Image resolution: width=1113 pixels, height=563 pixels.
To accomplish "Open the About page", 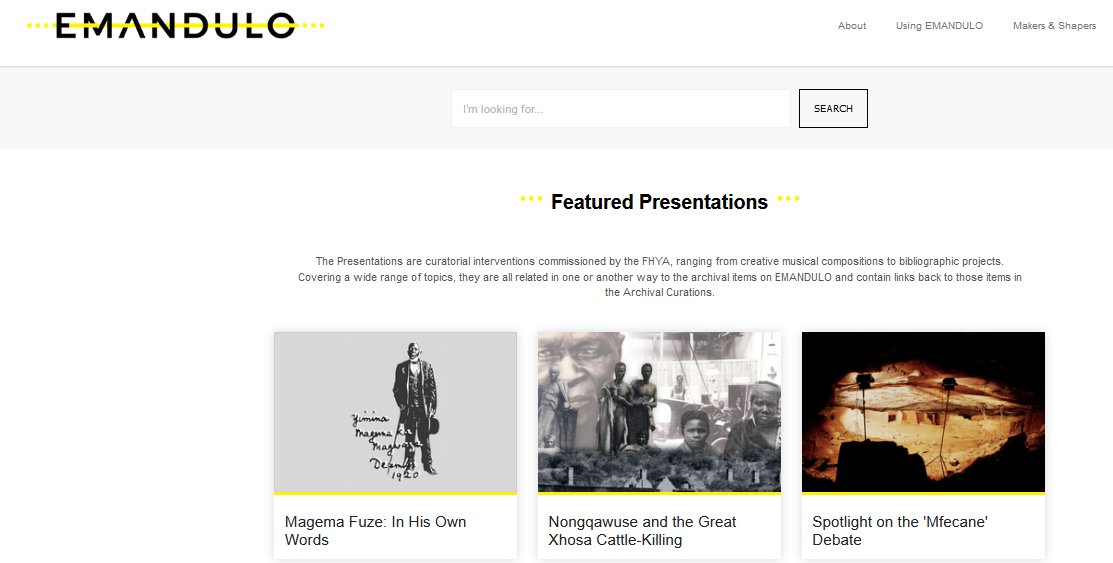I will click(852, 26).
